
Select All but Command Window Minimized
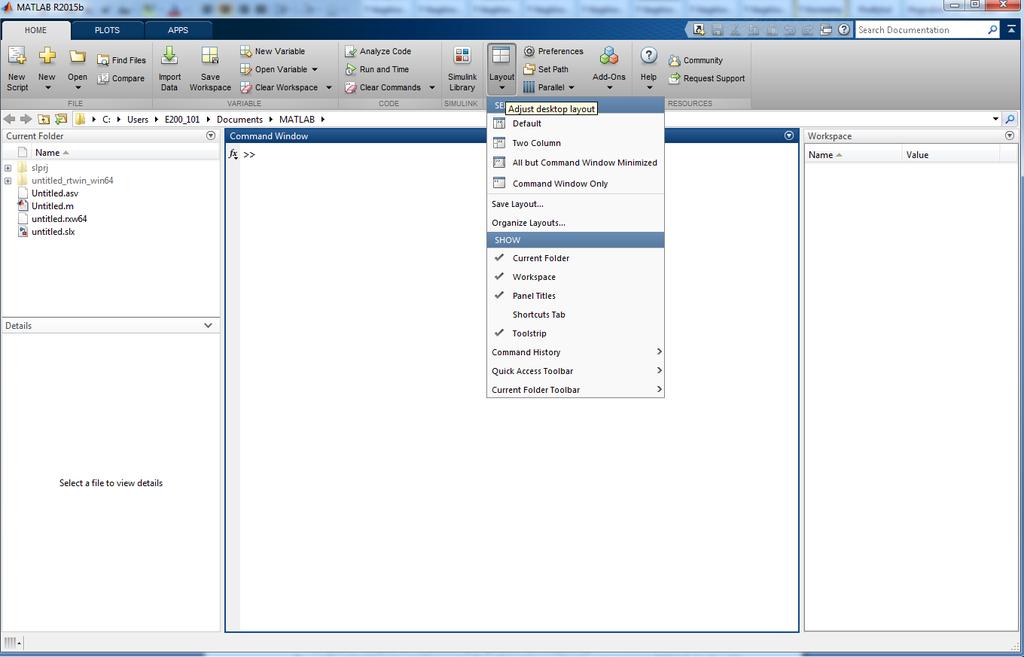(x=575, y=163)
